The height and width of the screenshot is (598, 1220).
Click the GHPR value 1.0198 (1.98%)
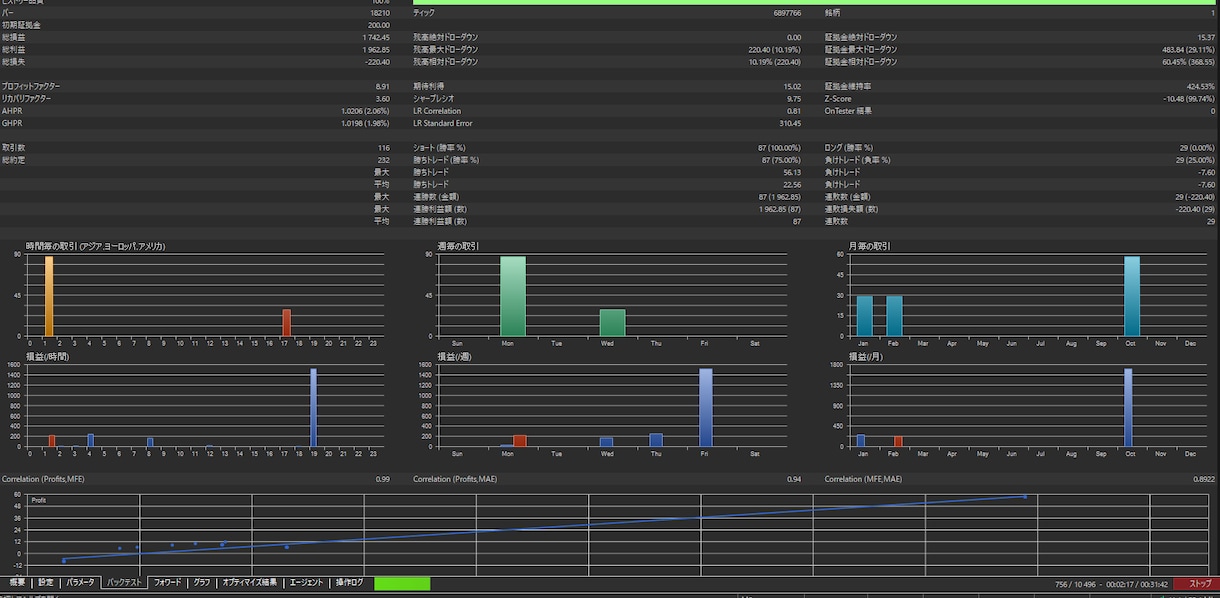(x=365, y=123)
